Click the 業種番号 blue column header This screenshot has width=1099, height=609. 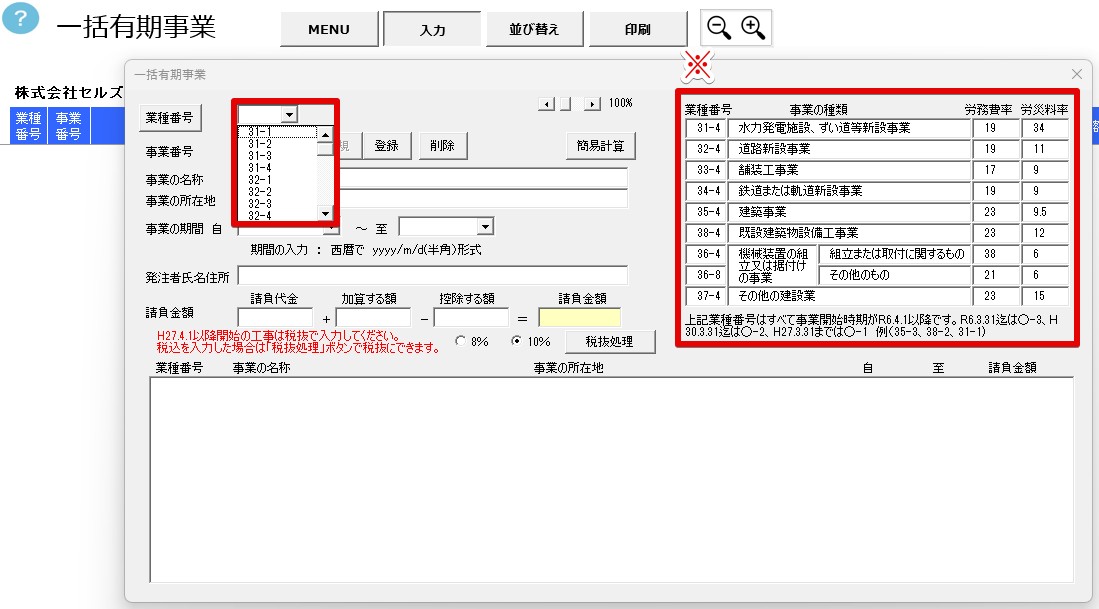(x=28, y=126)
